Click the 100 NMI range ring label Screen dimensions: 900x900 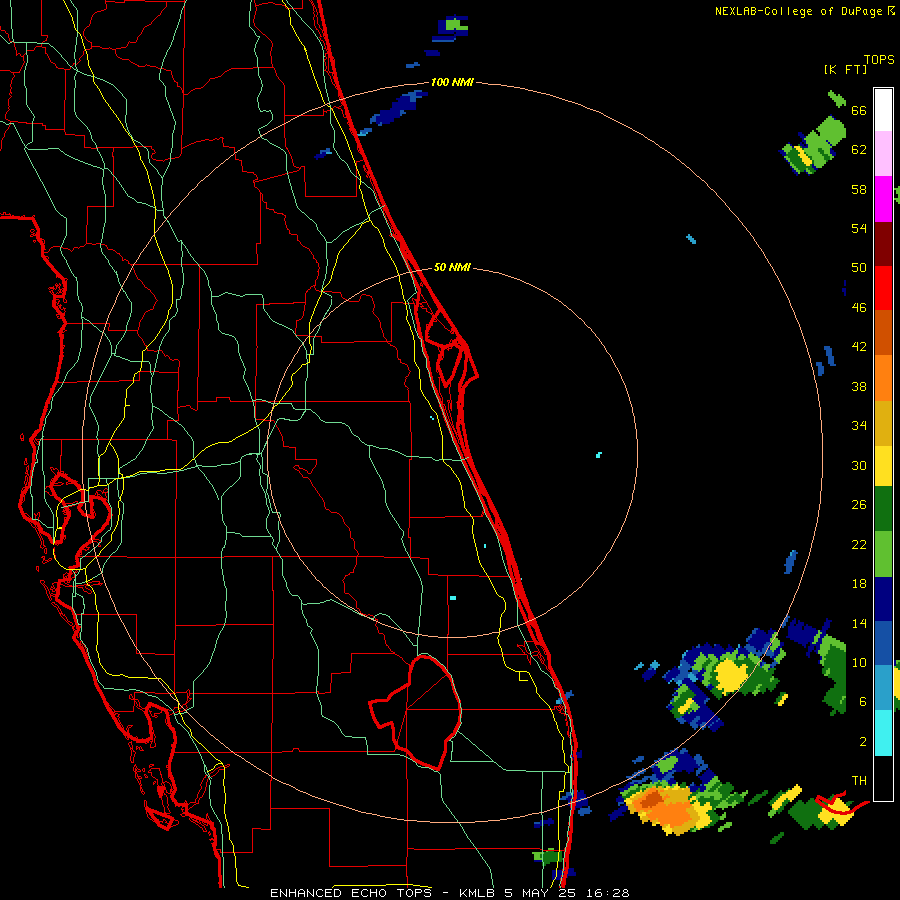(452, 83)
